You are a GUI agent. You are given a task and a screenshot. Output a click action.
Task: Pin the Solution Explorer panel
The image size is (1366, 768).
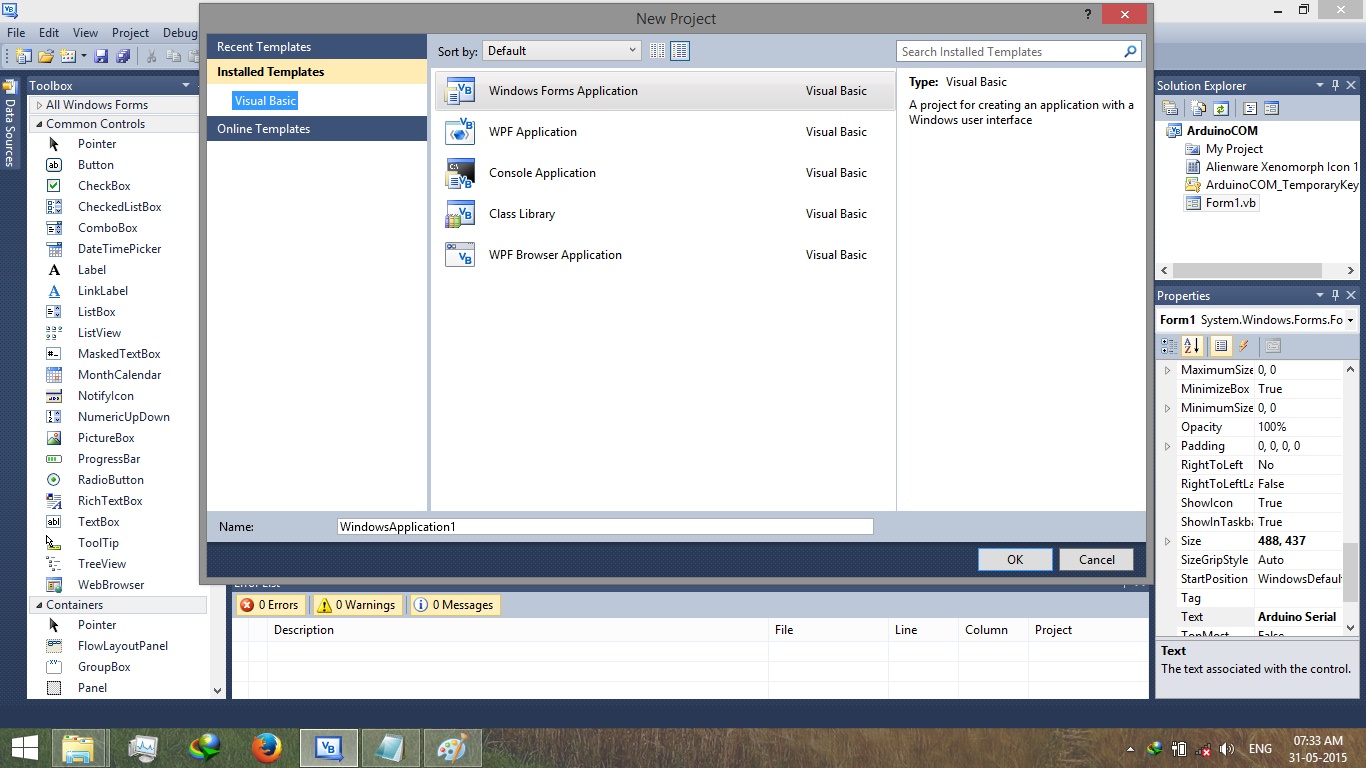coord(1335,86)
